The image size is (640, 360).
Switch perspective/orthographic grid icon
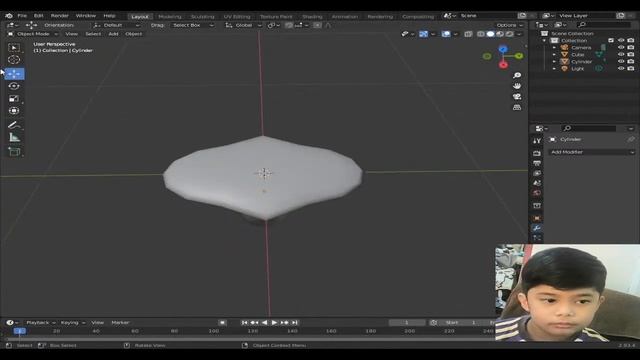click(517, 107)
